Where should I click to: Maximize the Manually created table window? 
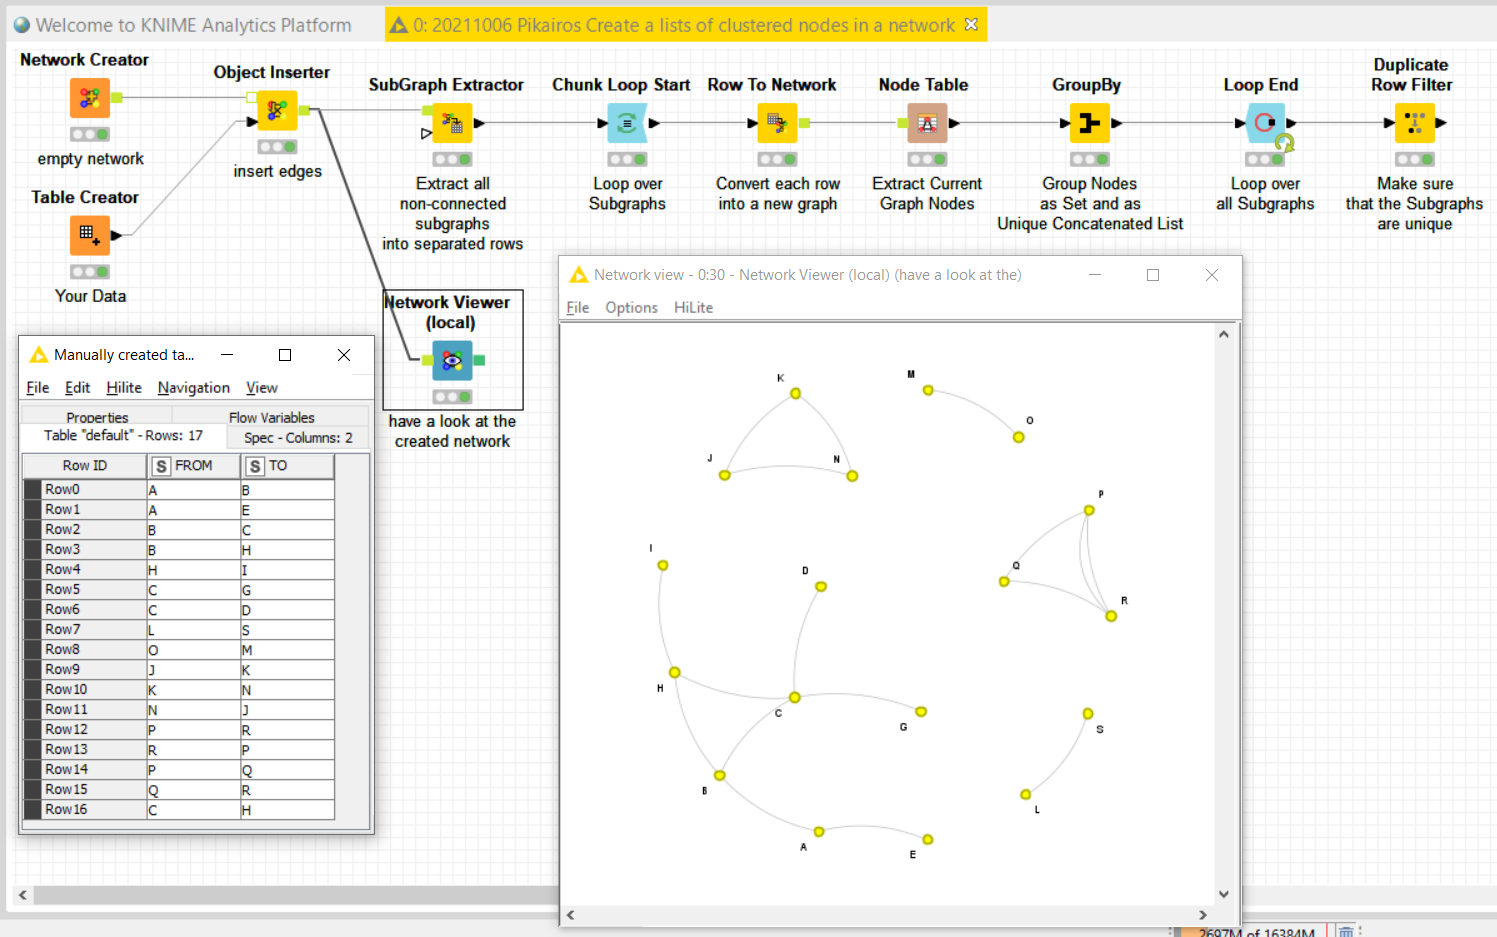click(285, 355)
